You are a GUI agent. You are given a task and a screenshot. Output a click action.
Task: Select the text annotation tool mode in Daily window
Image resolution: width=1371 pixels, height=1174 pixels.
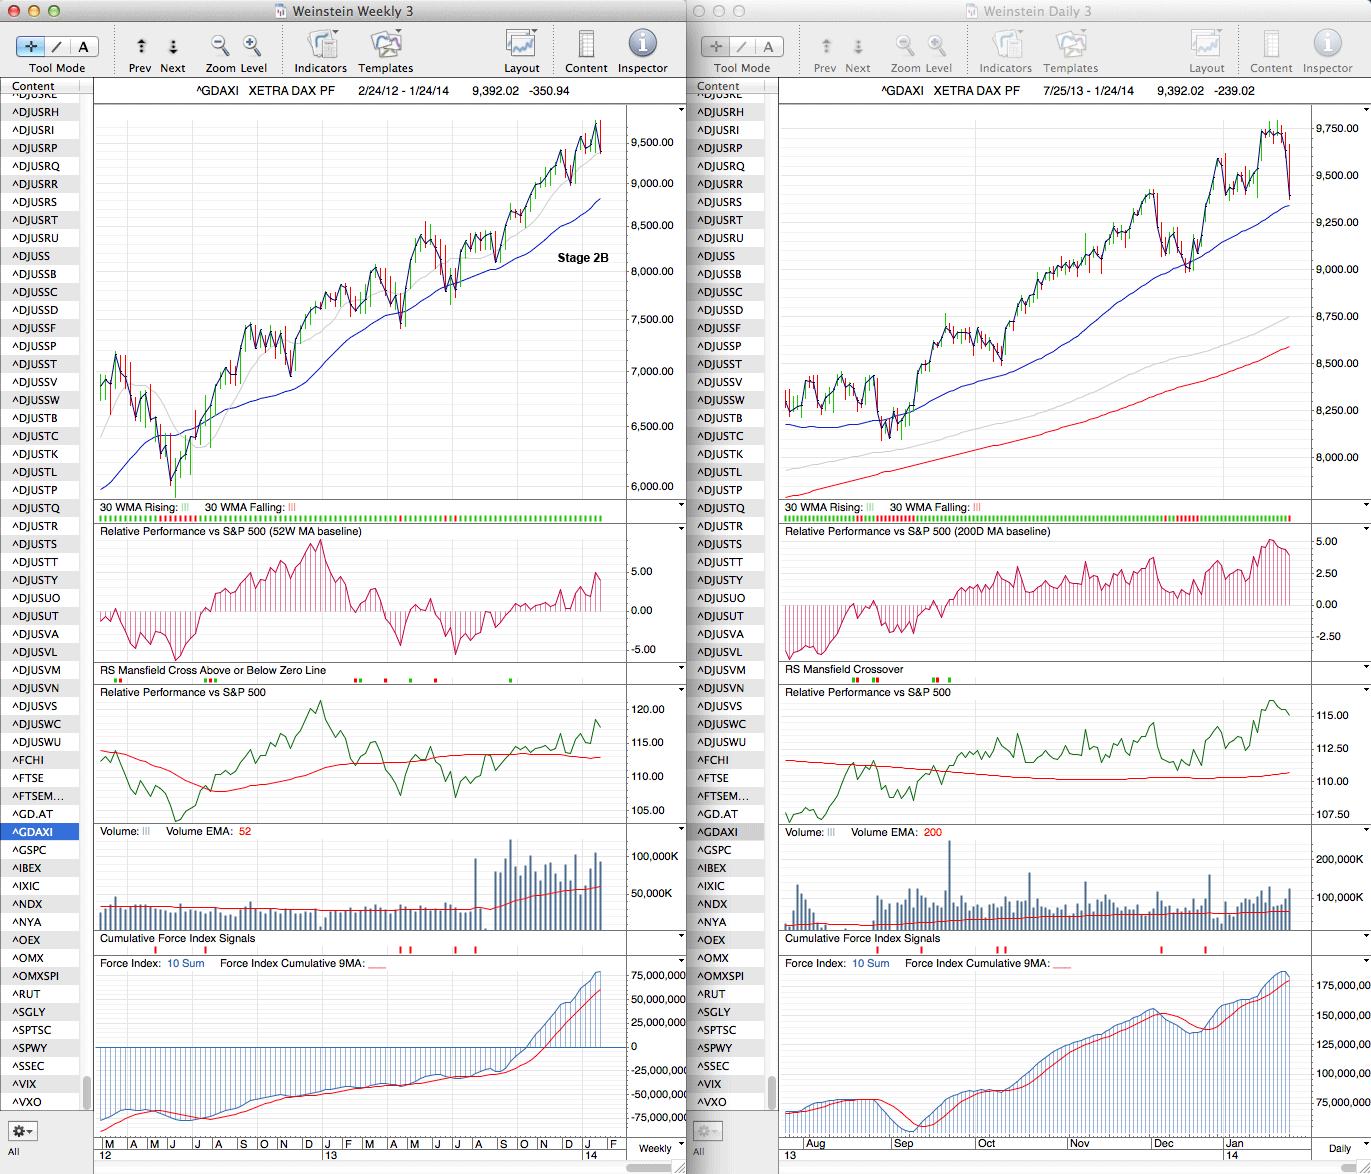point(769,46)
